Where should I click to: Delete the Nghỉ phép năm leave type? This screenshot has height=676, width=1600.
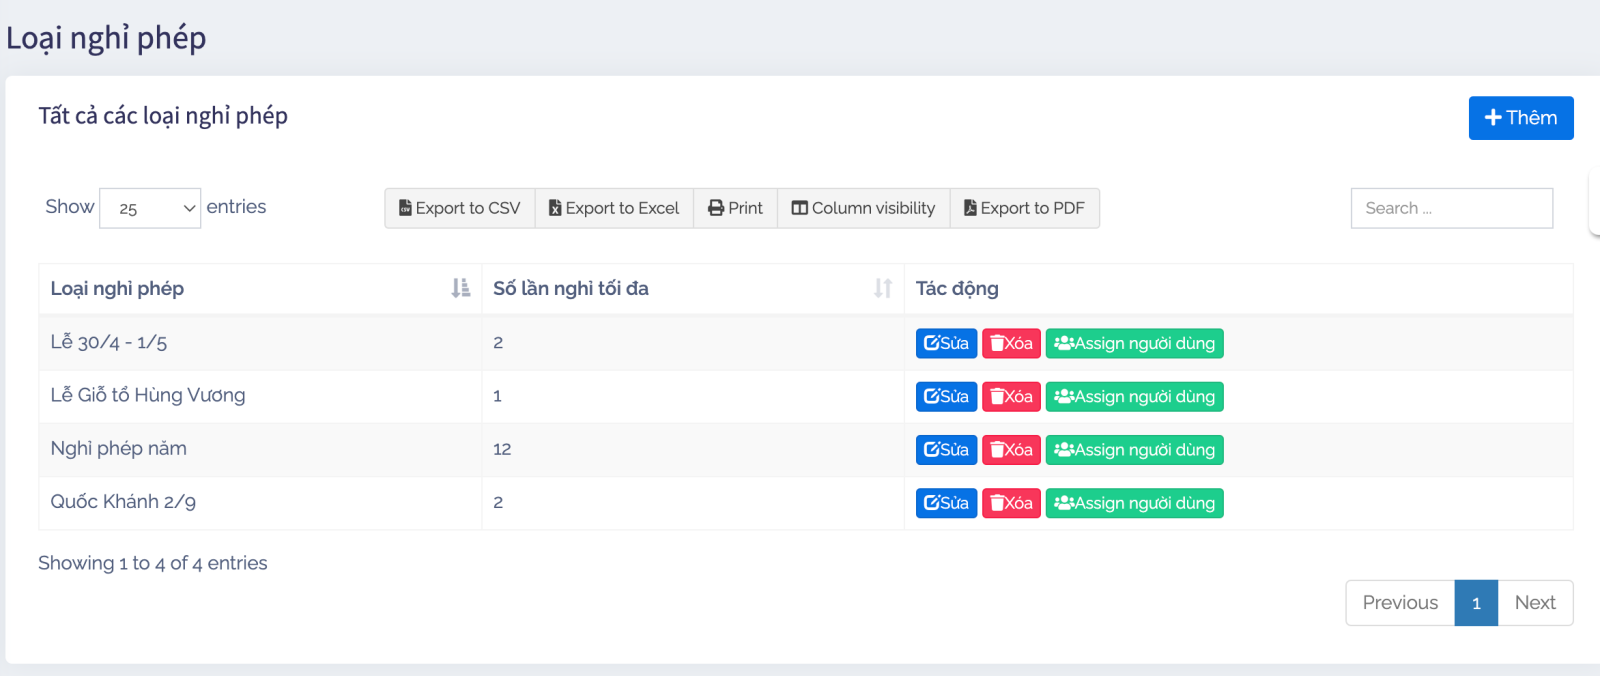1011,450
